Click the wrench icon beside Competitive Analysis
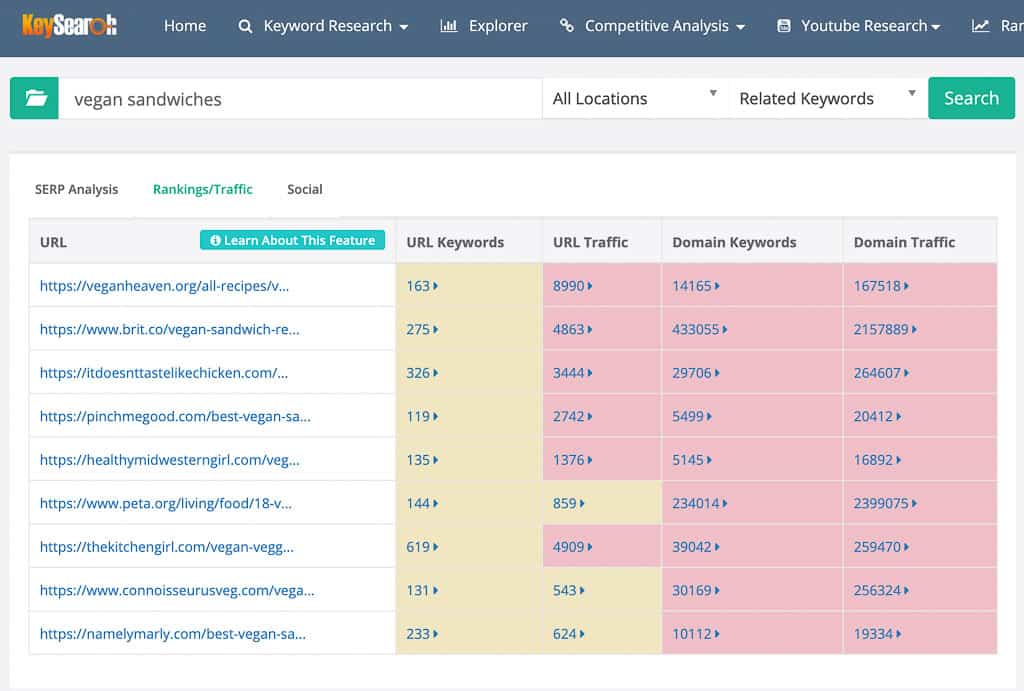Viewport: 1024px width, 691px height. click(x=567, y=26)
